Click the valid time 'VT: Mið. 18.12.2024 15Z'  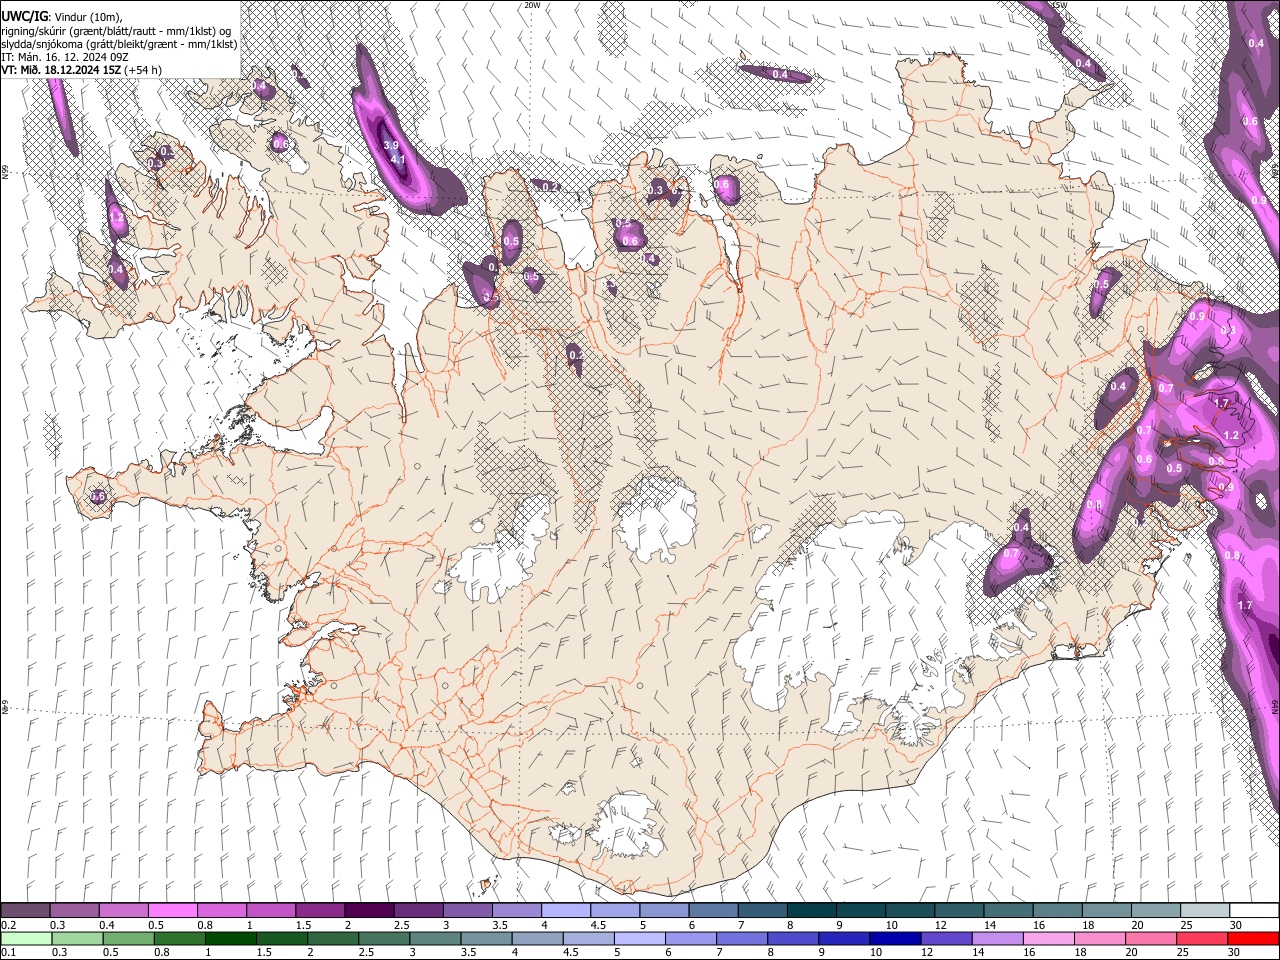pos(62,70)
